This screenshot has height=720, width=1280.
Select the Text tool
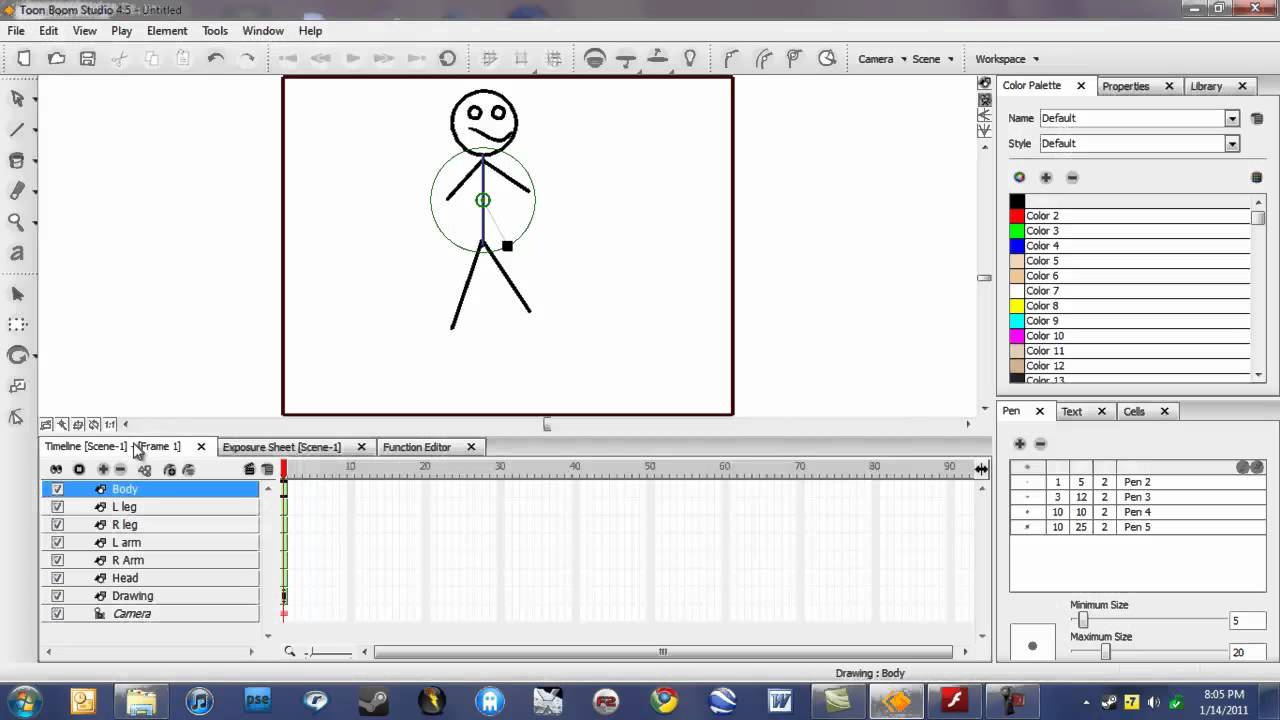click(x=17, y=253)
